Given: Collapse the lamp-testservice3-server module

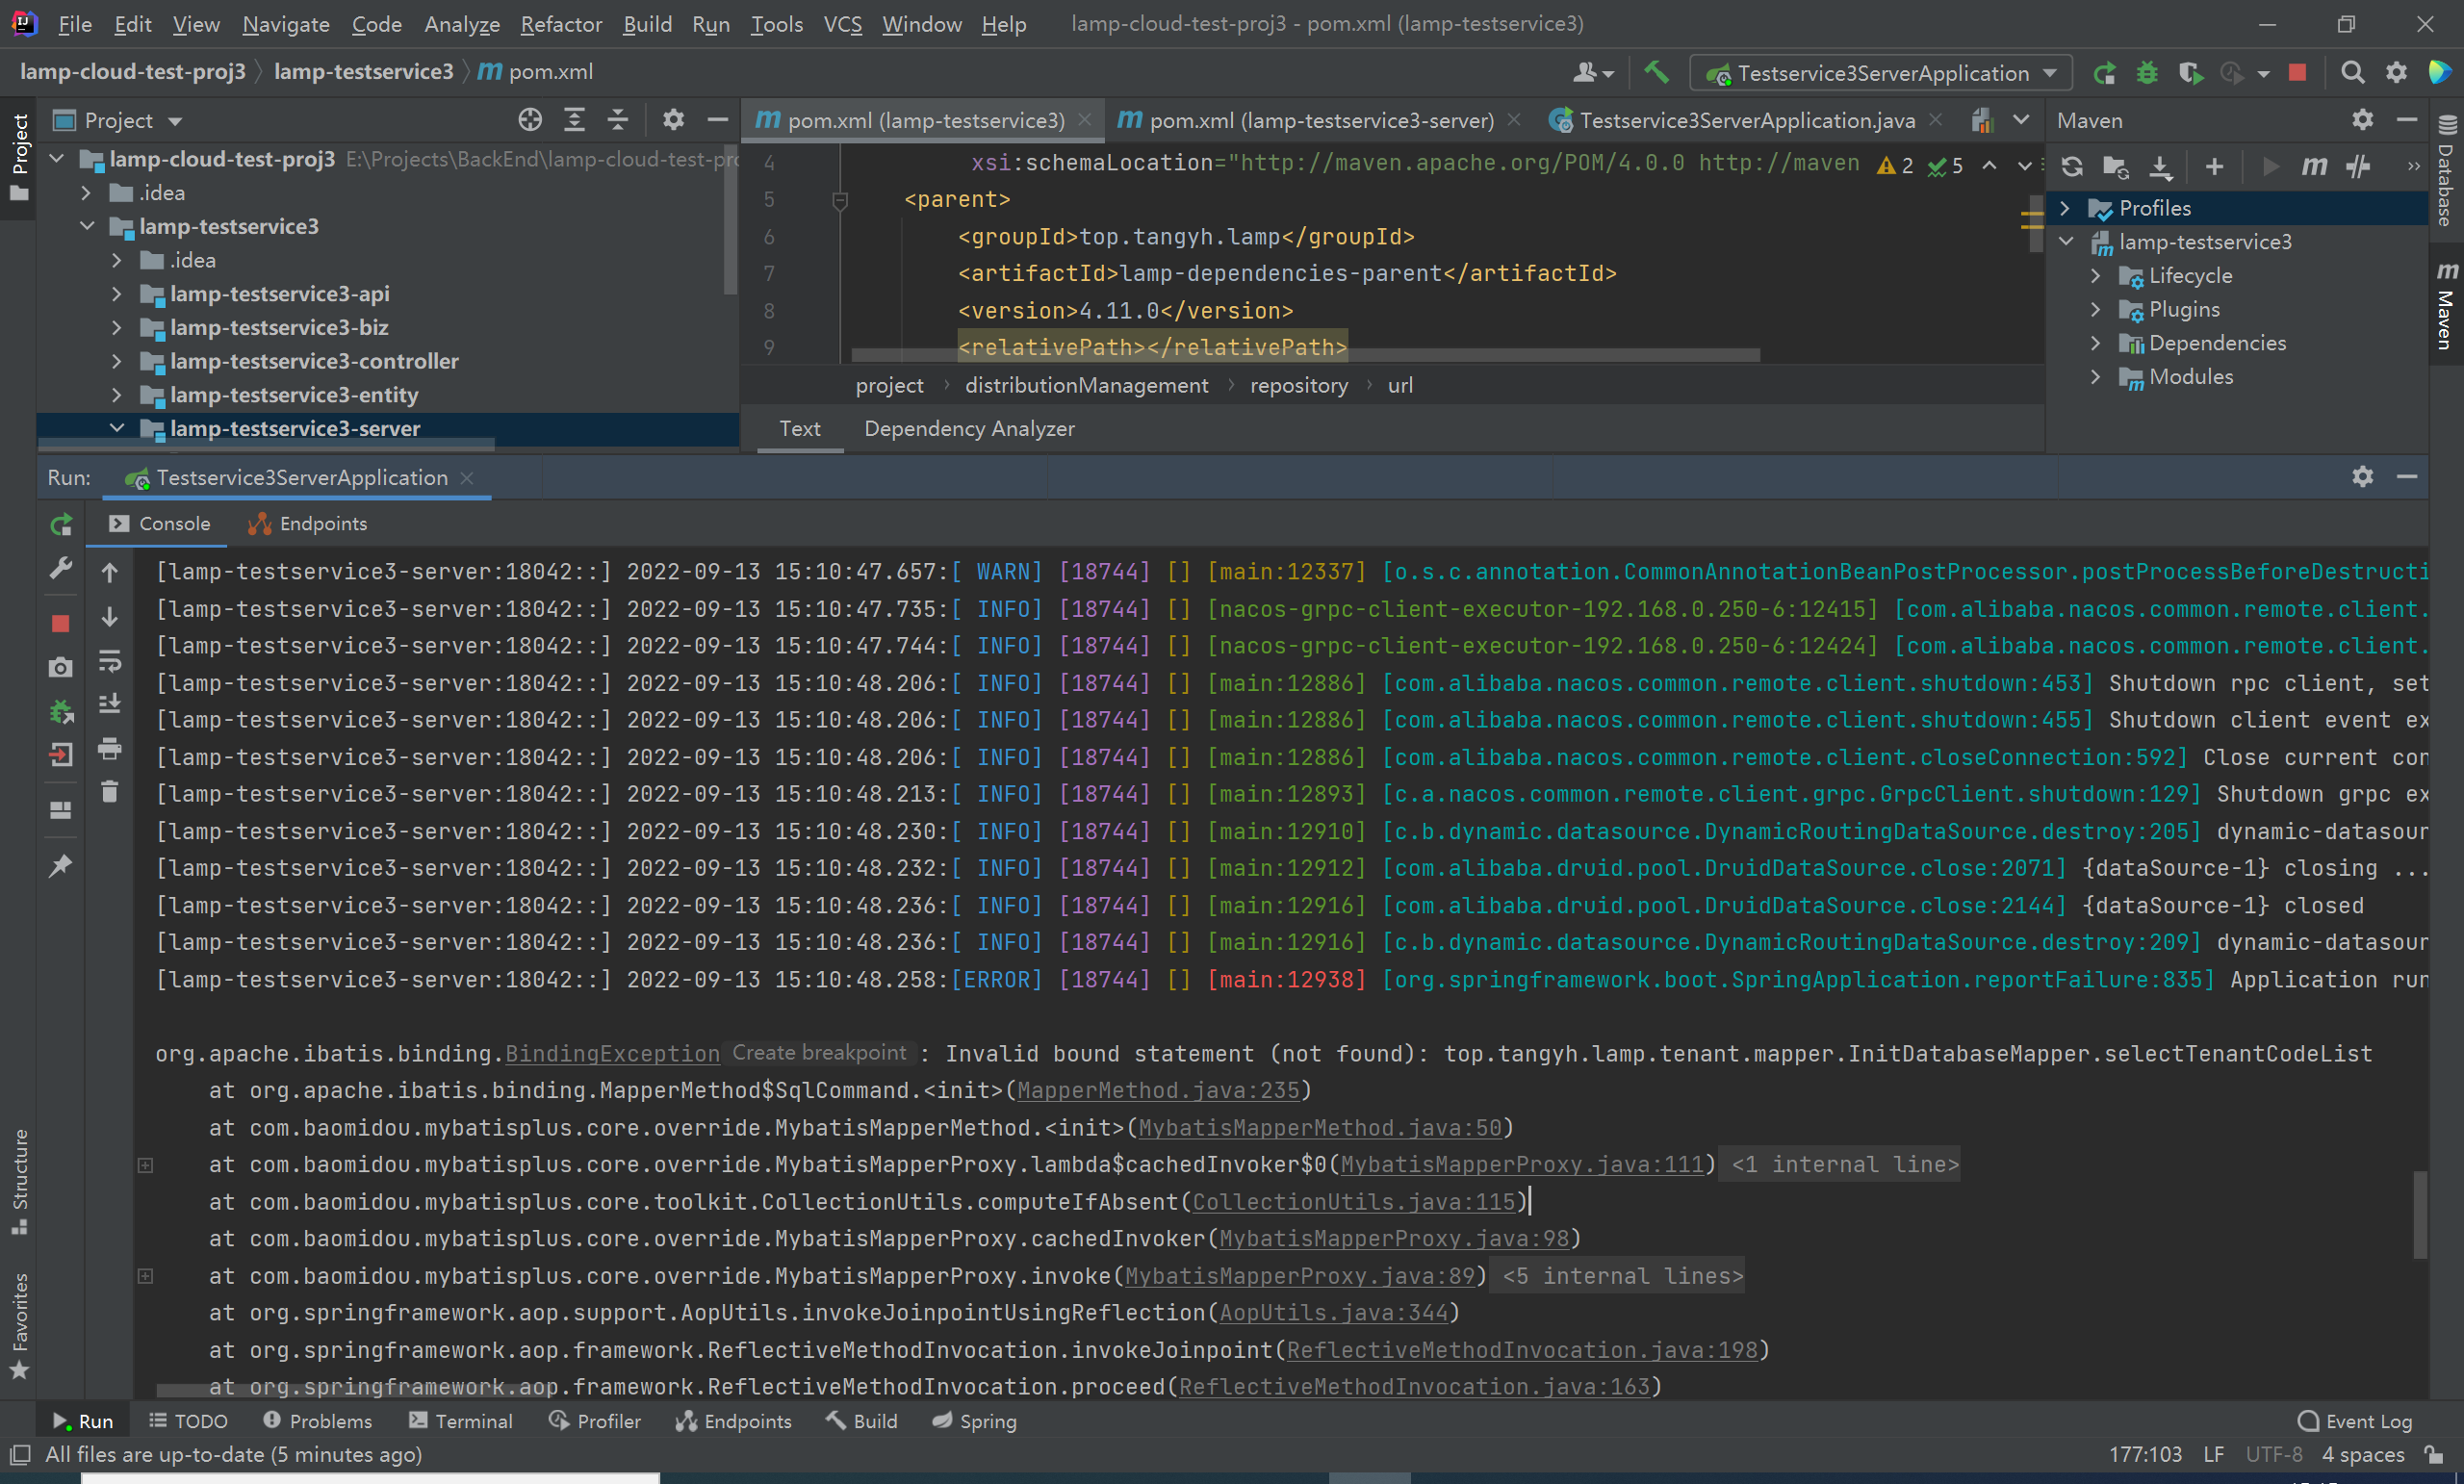Looking at the screenshot, I should 116,428.
